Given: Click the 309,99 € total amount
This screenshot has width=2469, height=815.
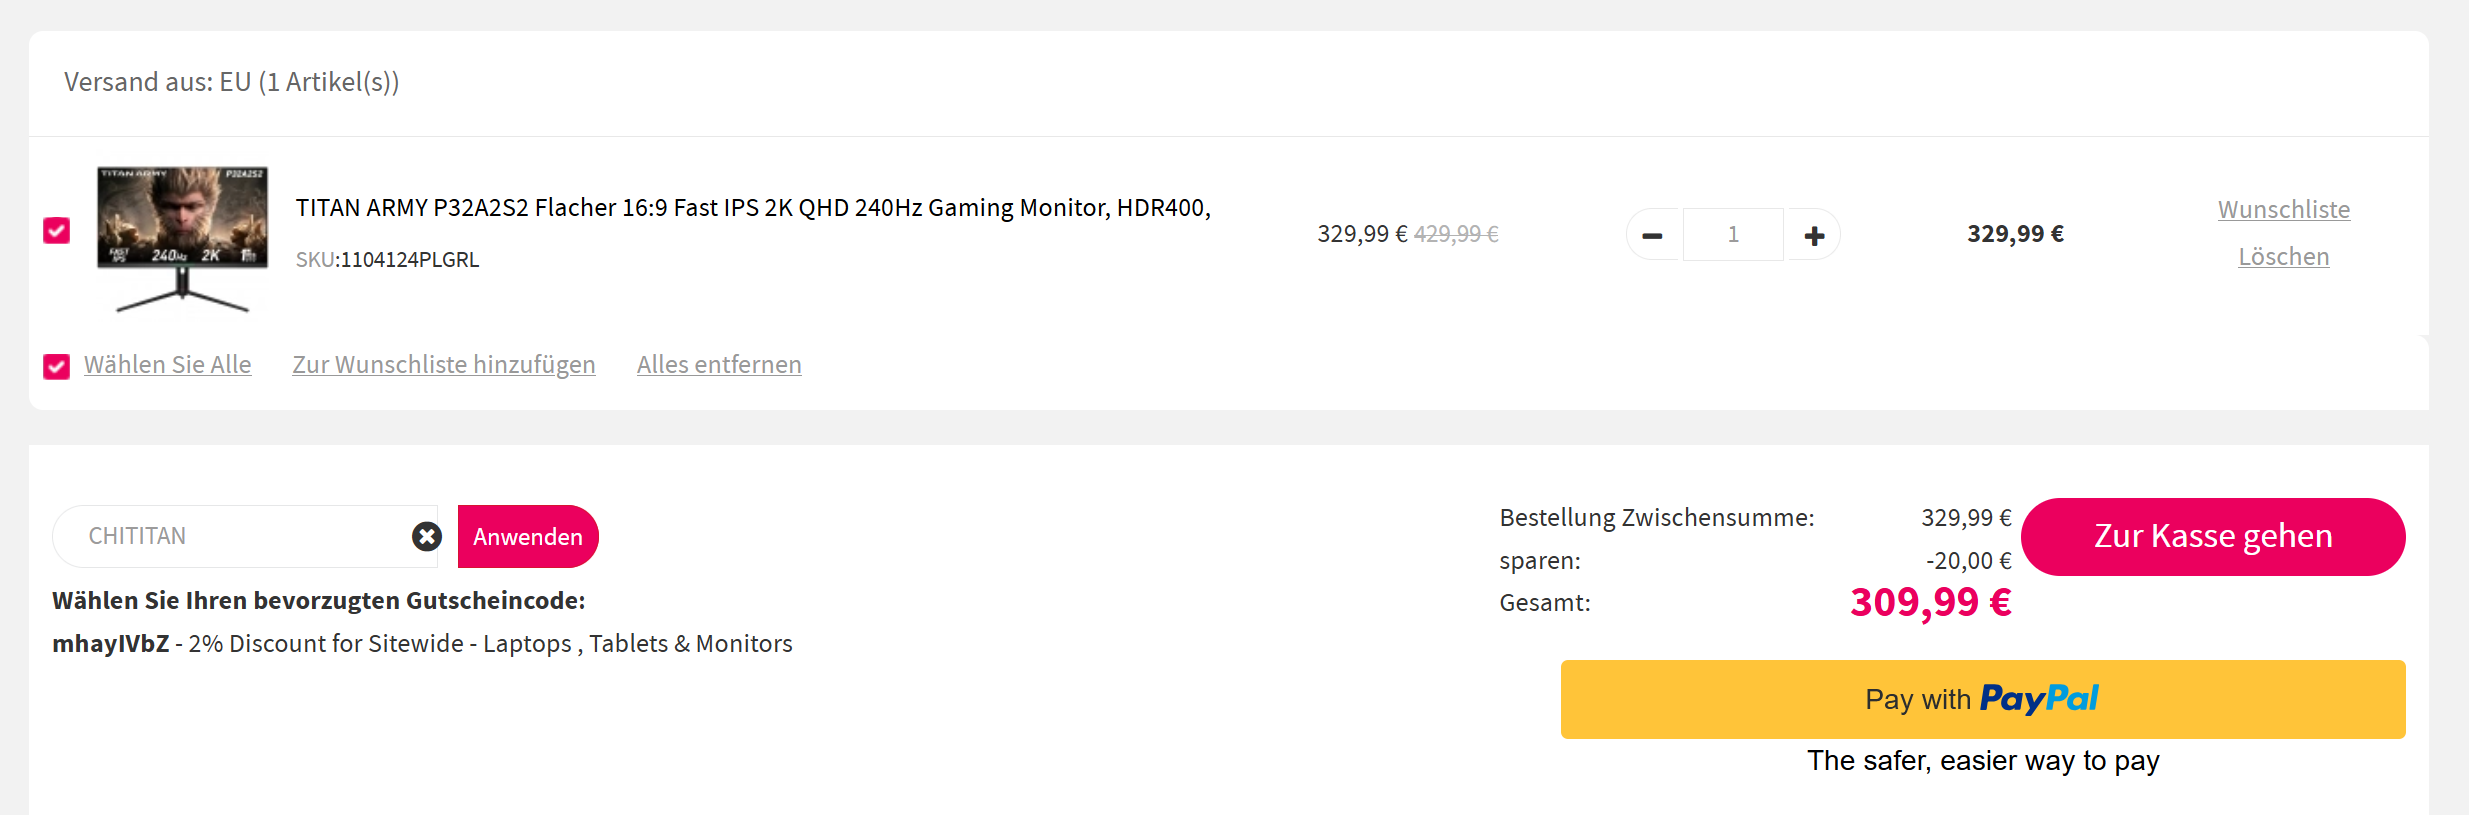Looking at the screenshot, I should pyautogui.click(x=1930, y=602).
